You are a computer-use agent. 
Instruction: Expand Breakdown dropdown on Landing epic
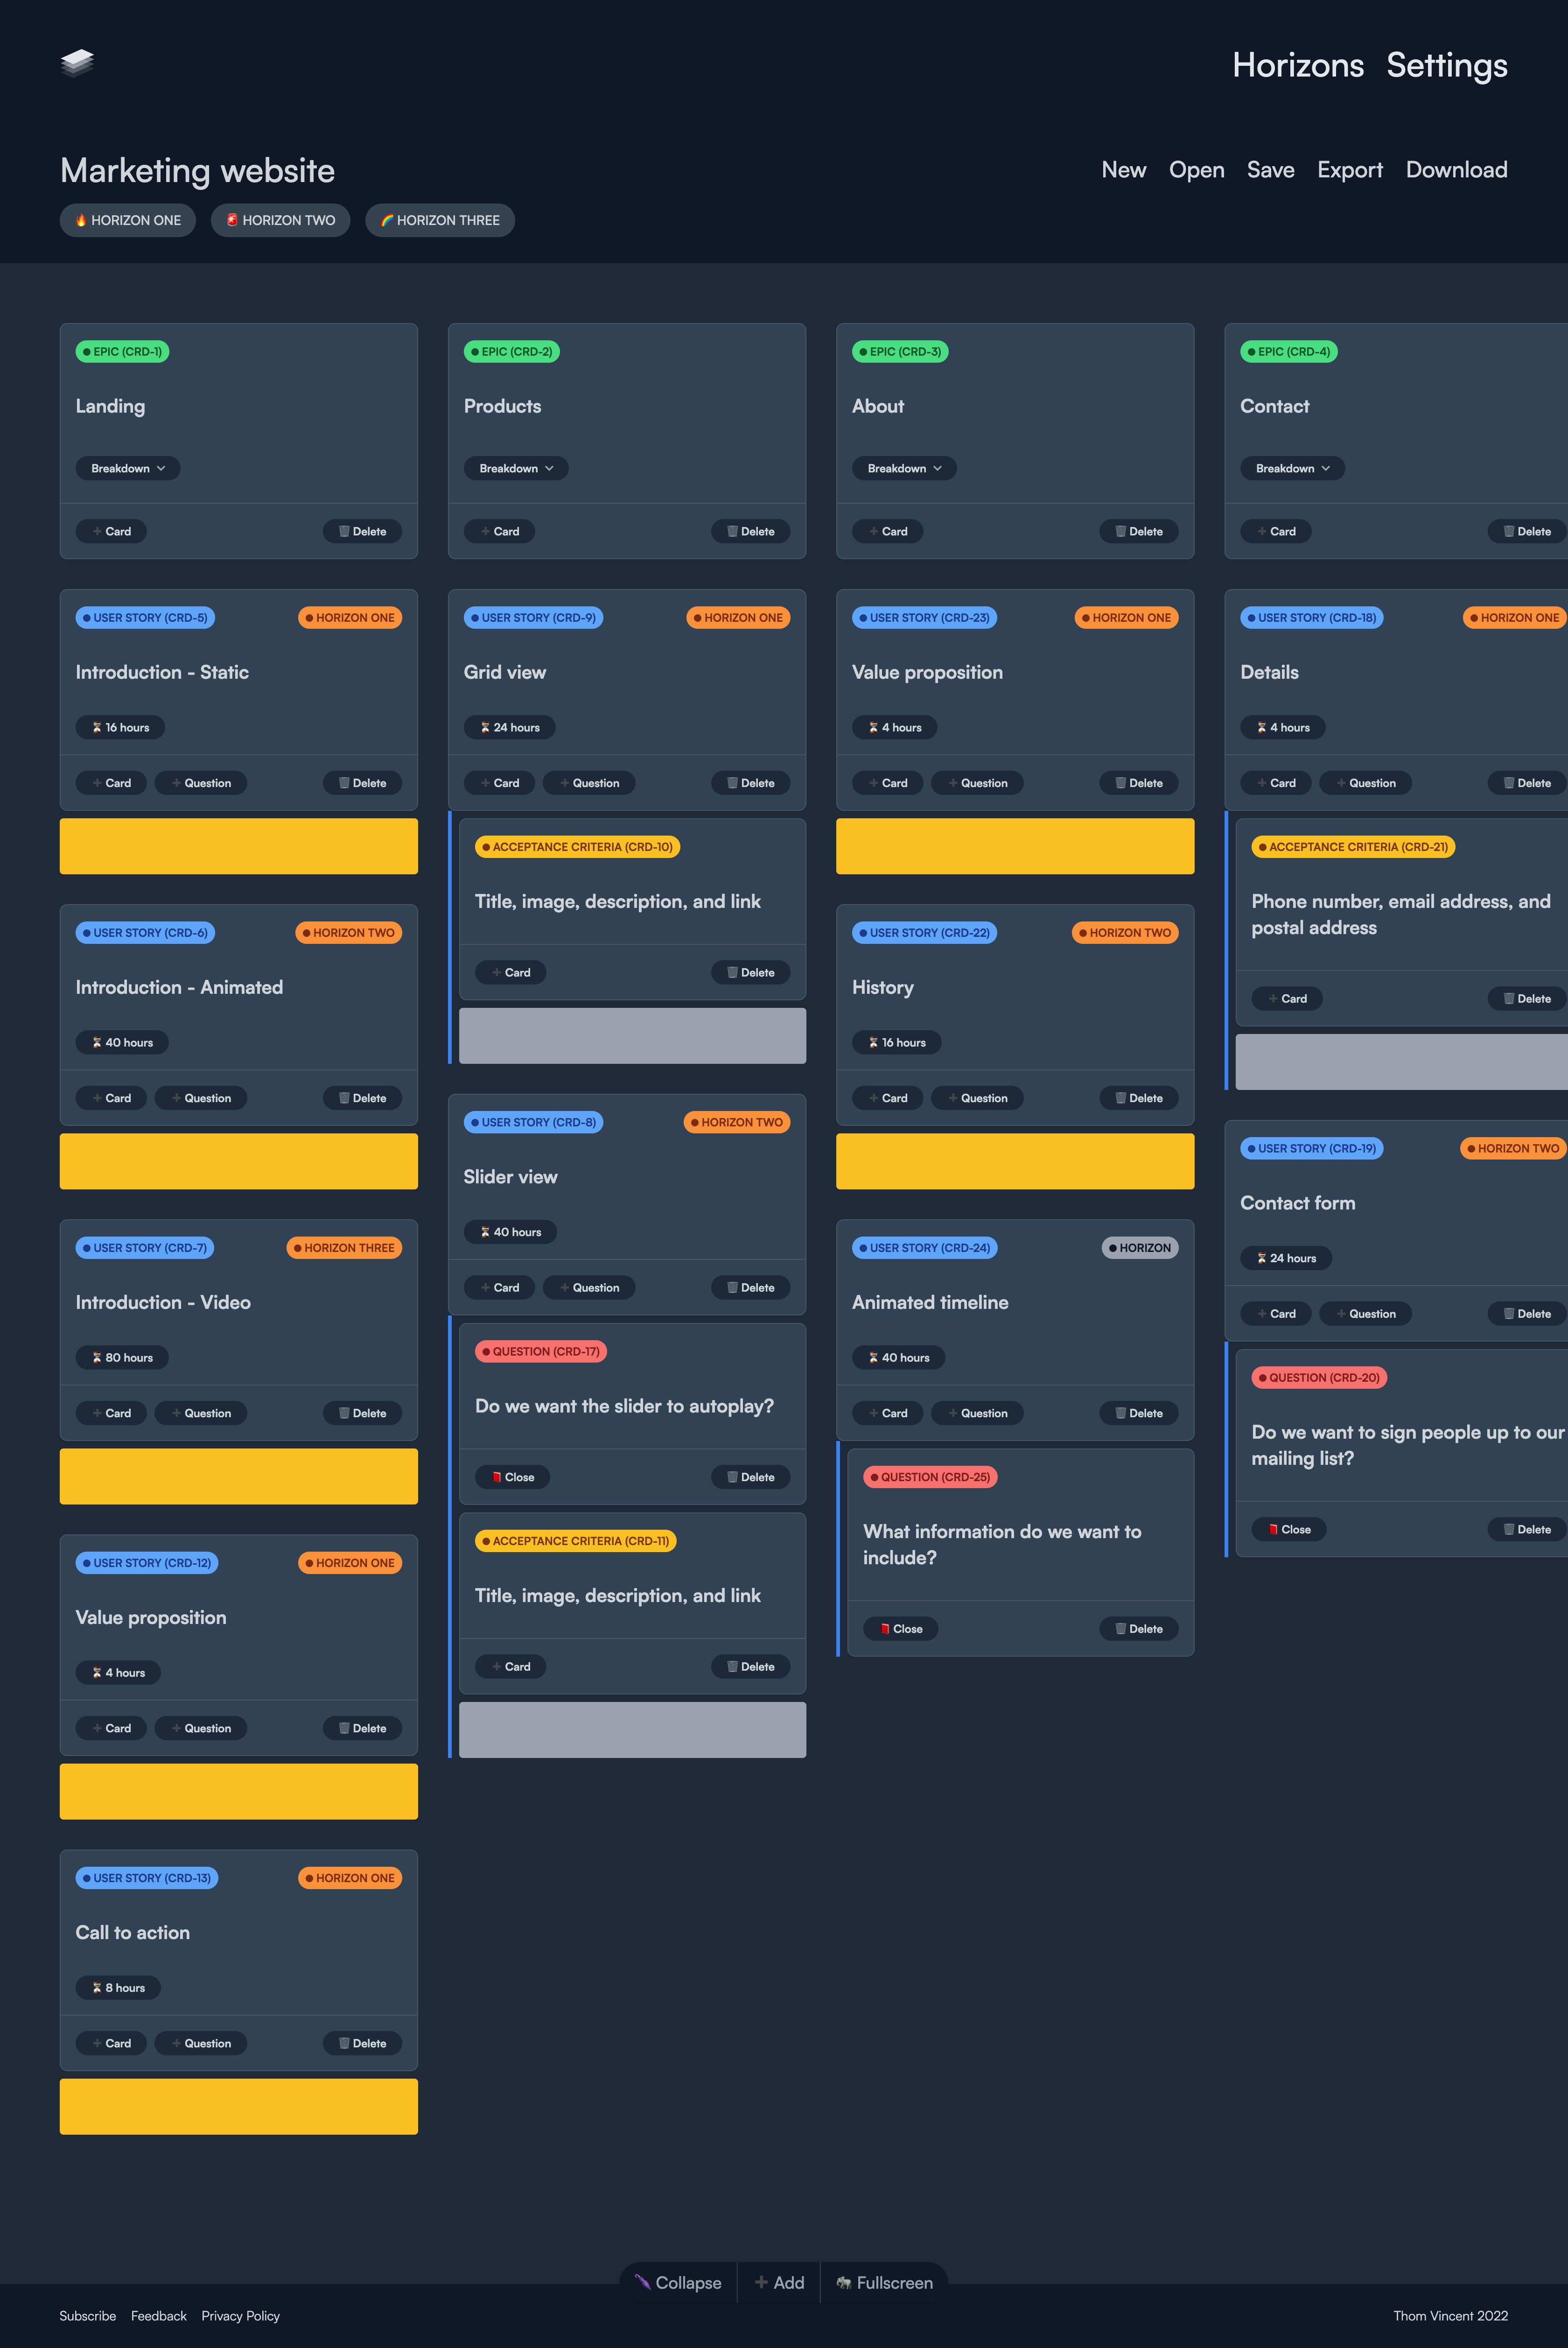click(x=128, y=468)
